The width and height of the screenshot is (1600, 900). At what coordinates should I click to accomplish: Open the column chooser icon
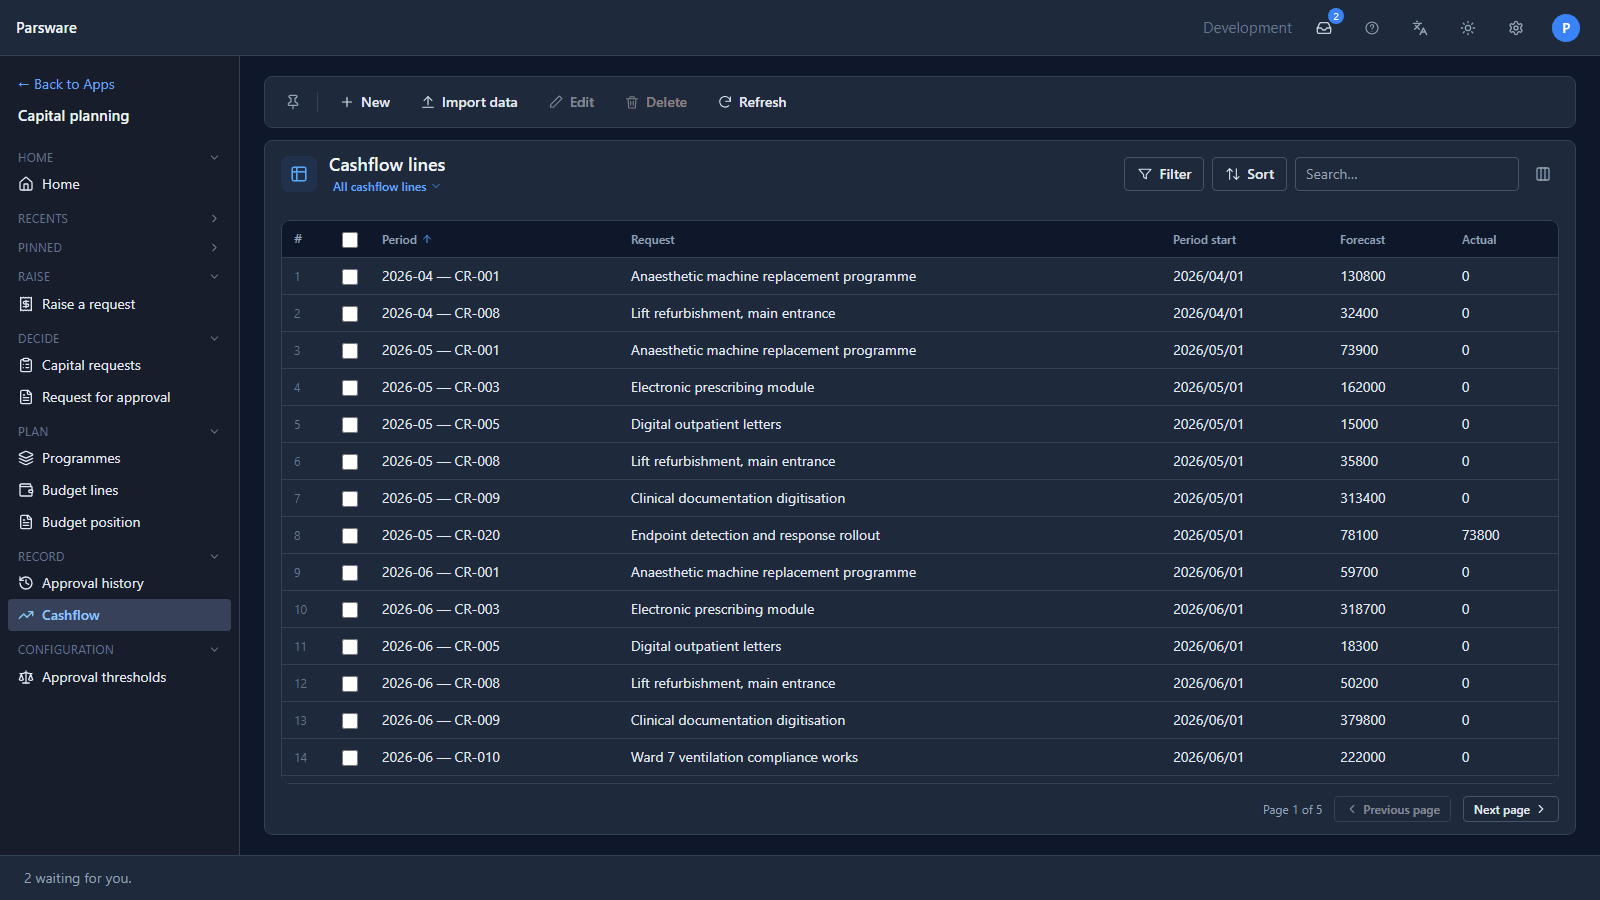tap(1543, 174)
